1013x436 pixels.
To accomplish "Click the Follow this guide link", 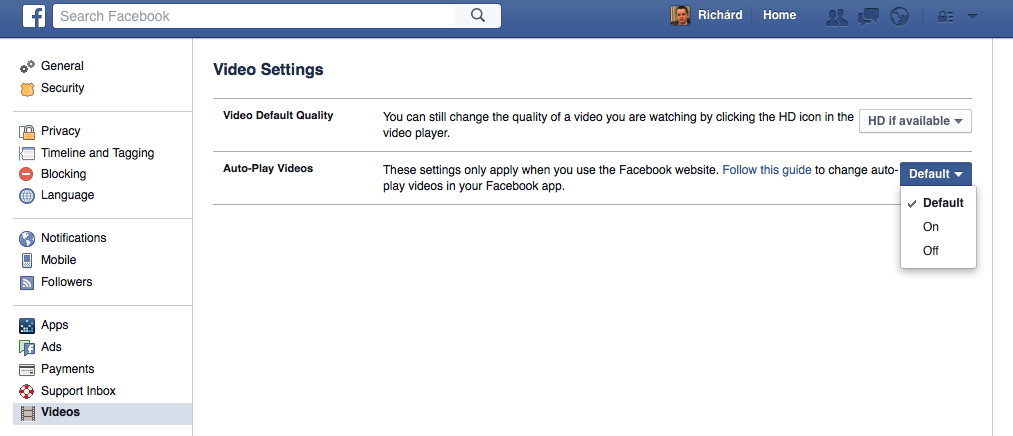I will [766, 170].
